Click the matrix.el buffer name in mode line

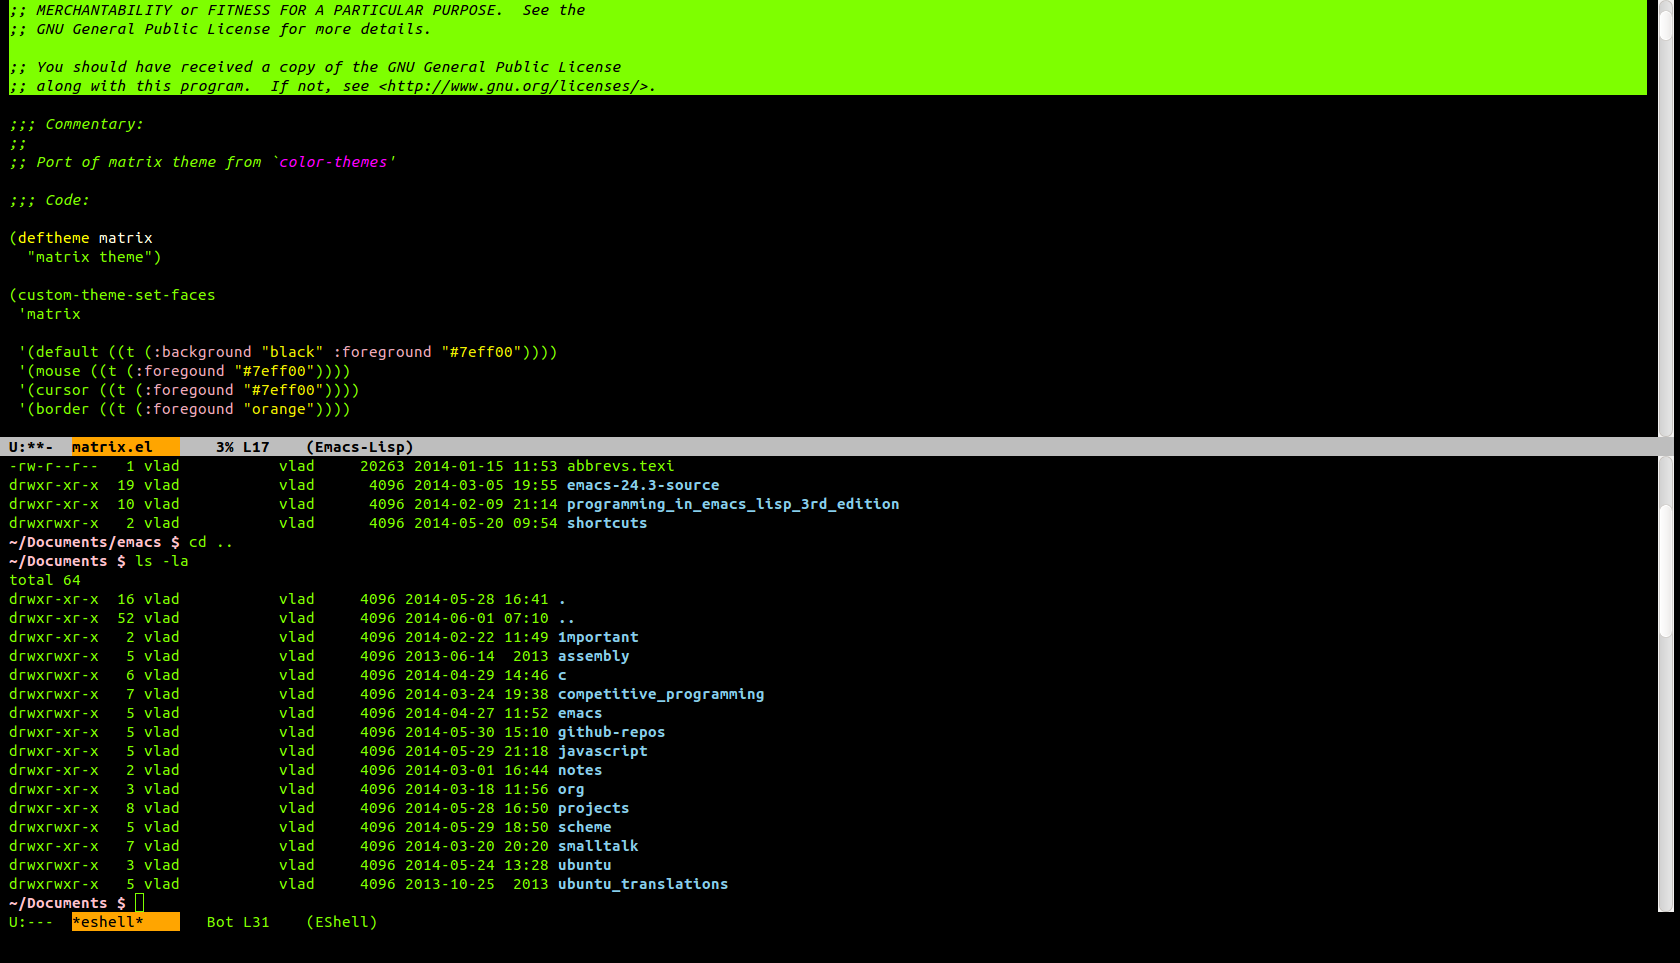(112, 447)
